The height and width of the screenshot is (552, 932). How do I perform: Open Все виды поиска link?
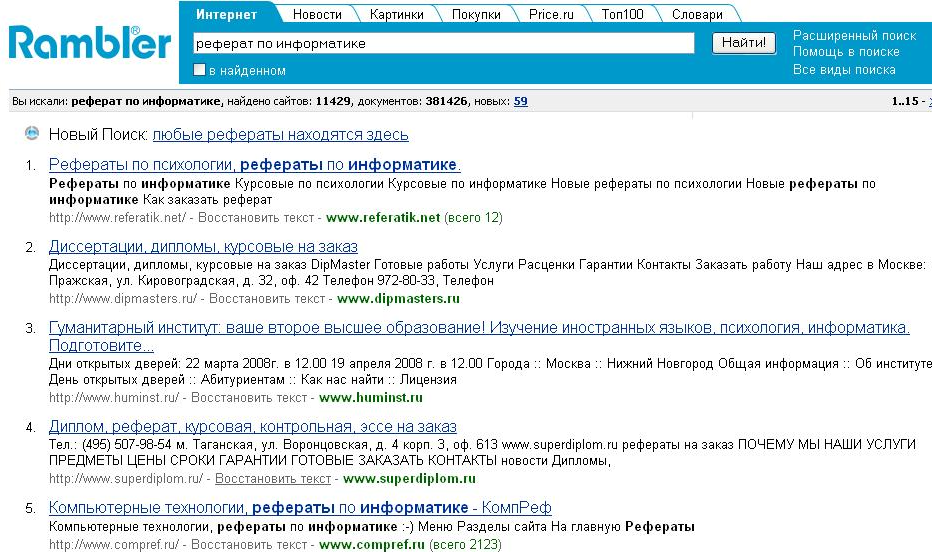[844, 70]
